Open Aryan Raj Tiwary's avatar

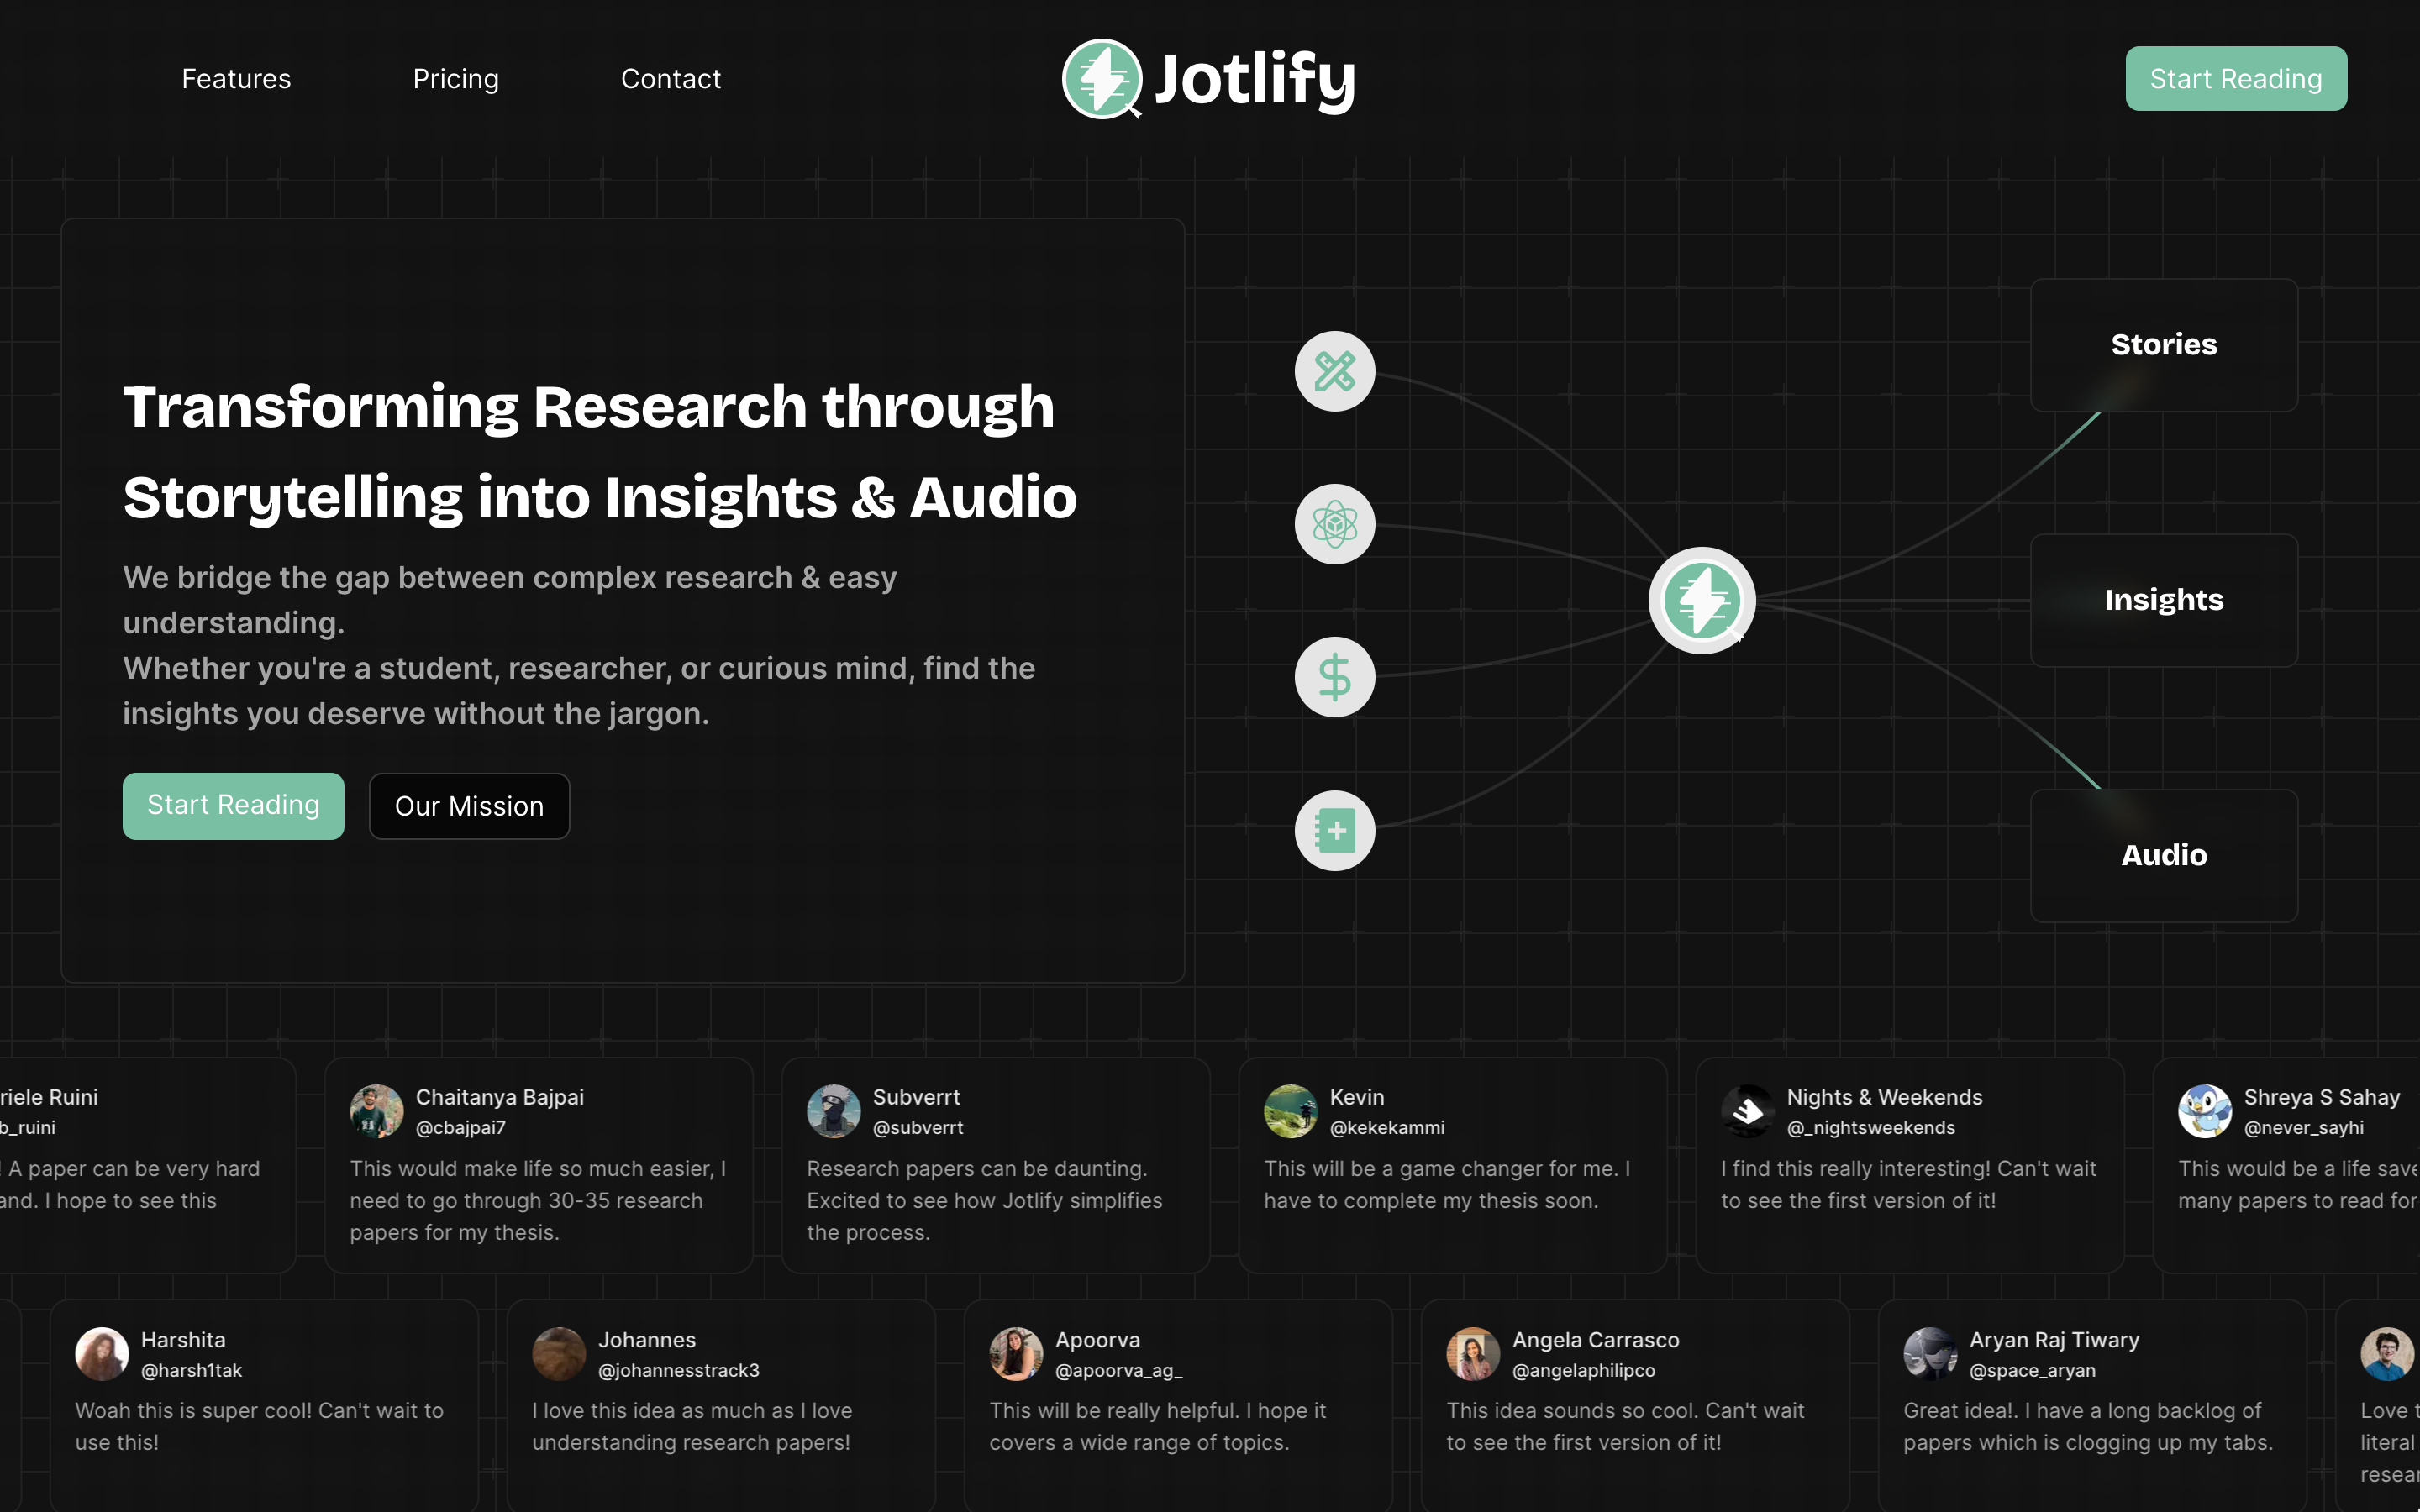coord(1930,1354)
